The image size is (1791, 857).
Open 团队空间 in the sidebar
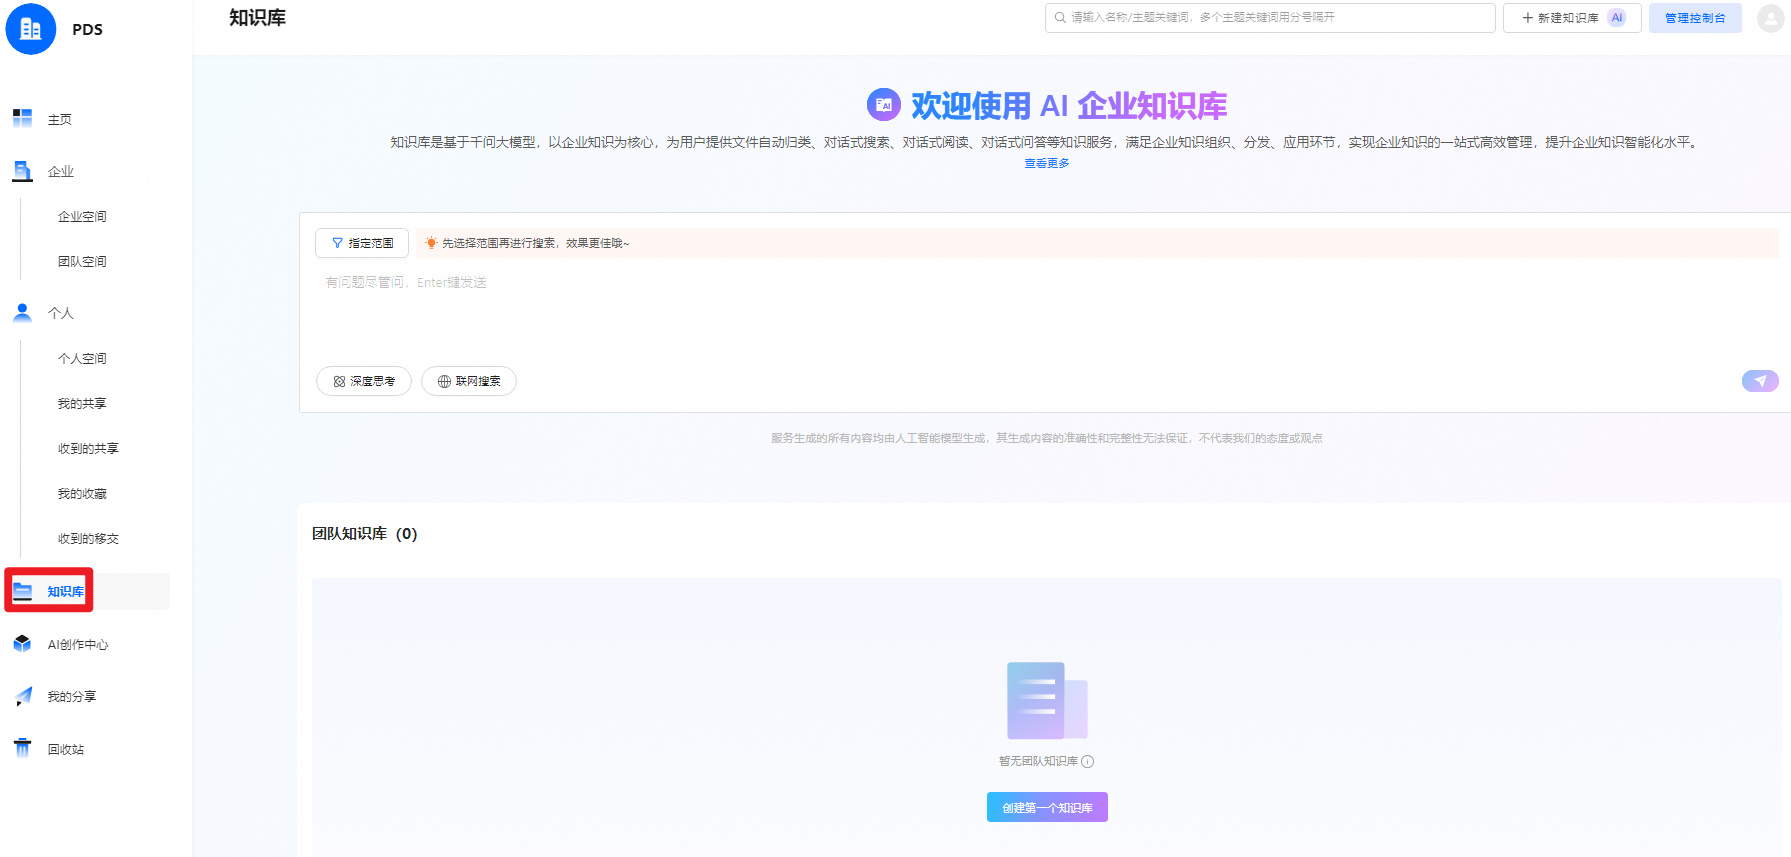82,262
